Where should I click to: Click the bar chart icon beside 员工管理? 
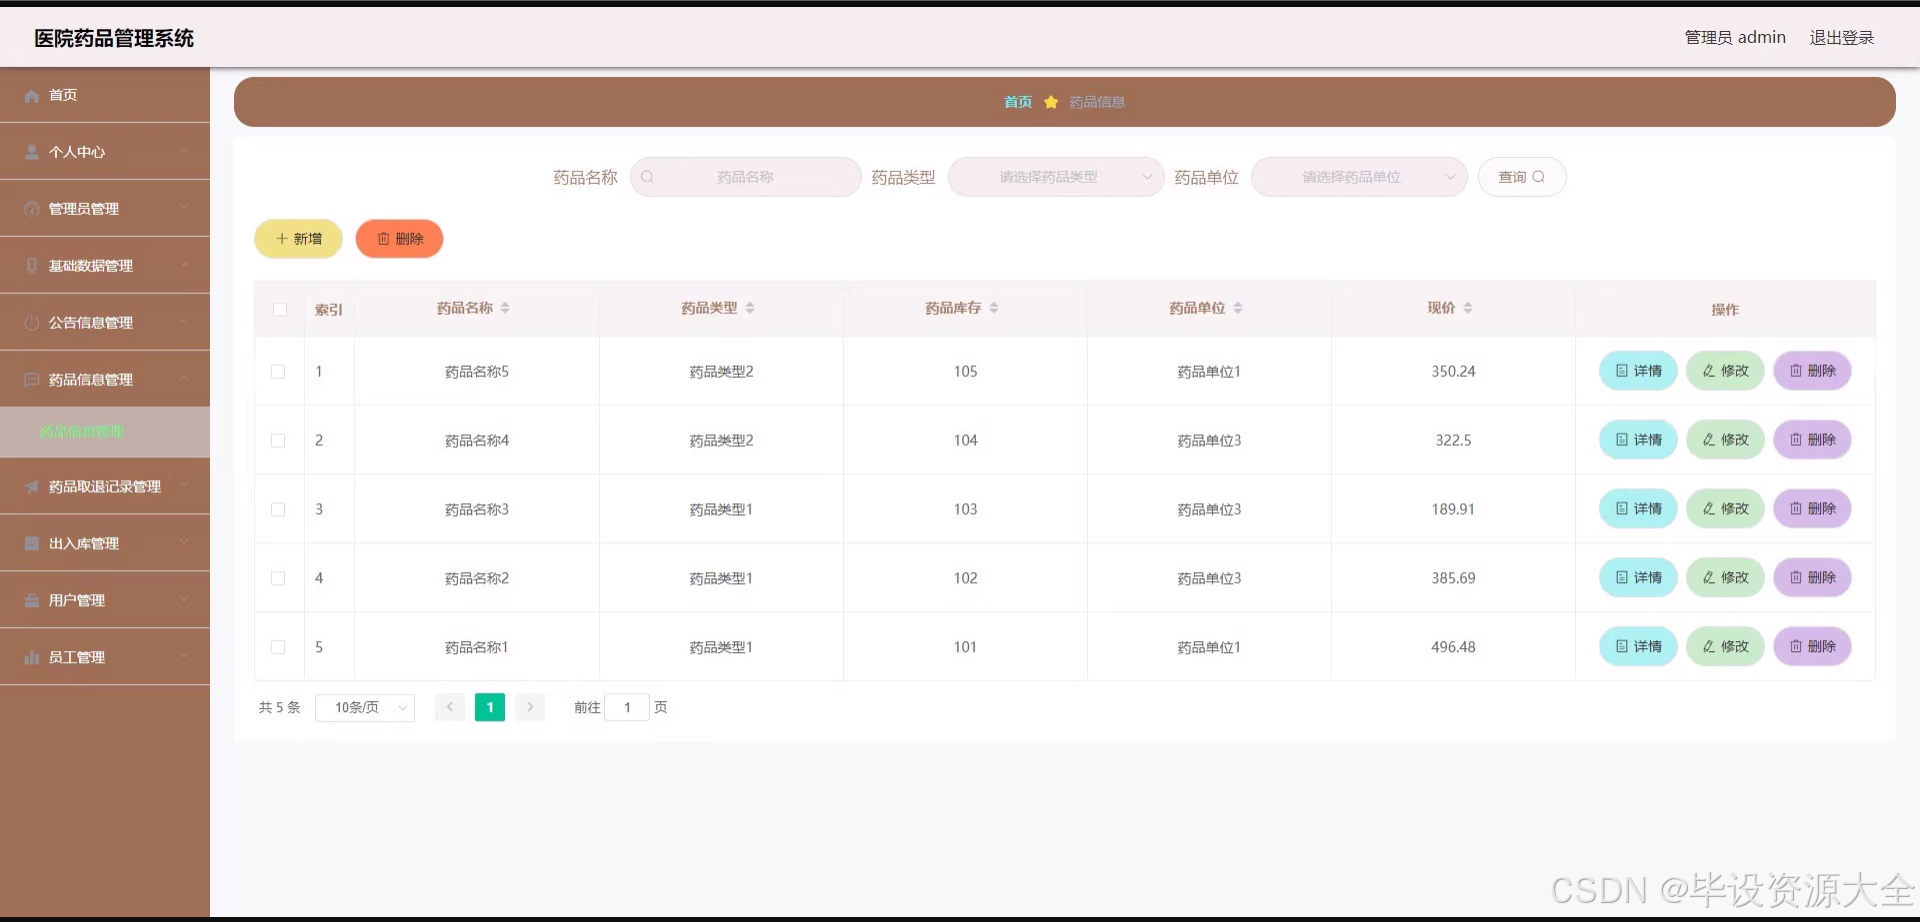point(32,658)
